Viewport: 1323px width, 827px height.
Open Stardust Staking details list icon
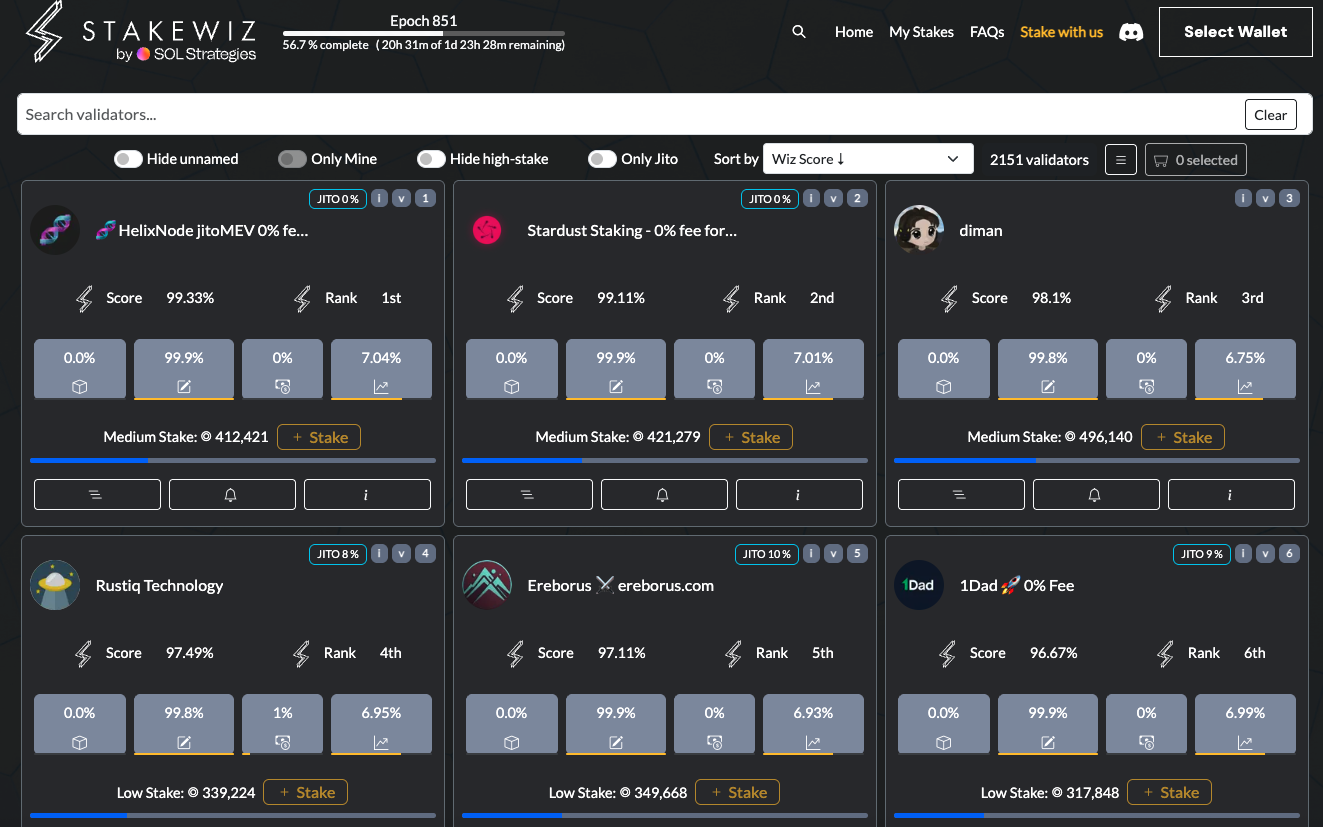click(529, 495)
